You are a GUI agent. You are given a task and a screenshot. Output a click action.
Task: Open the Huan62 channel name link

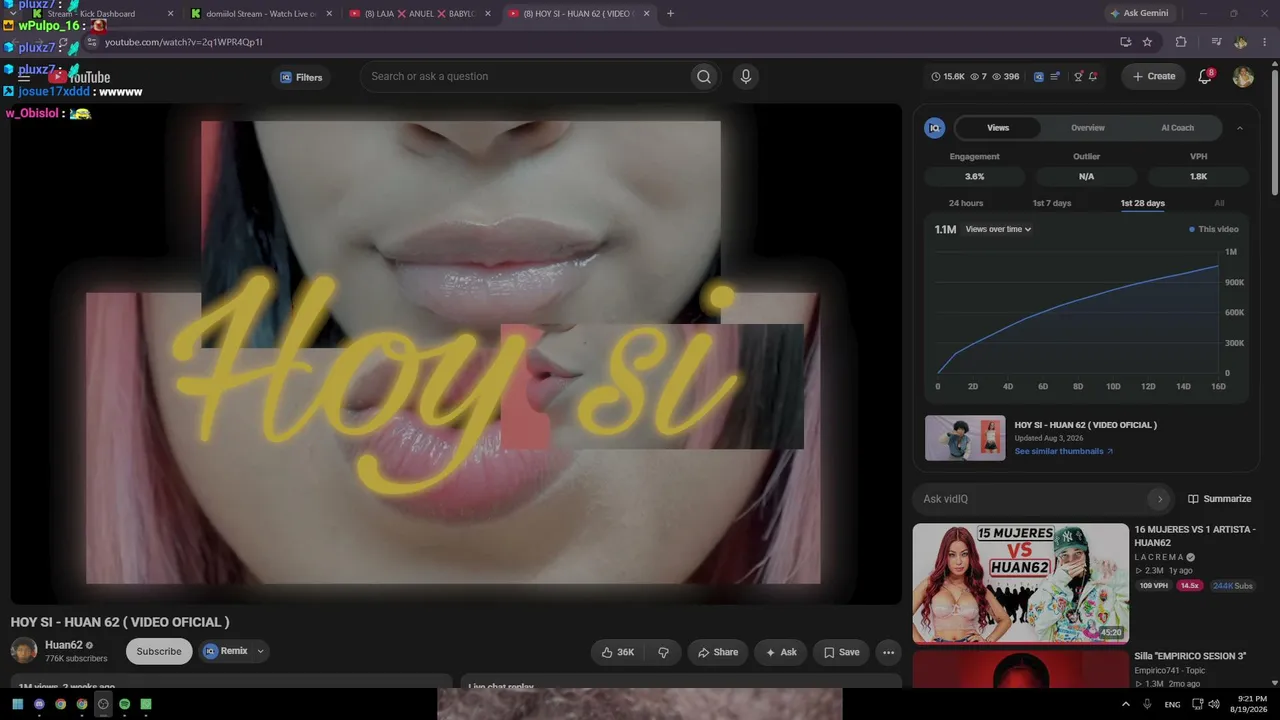tap(64, 645)
